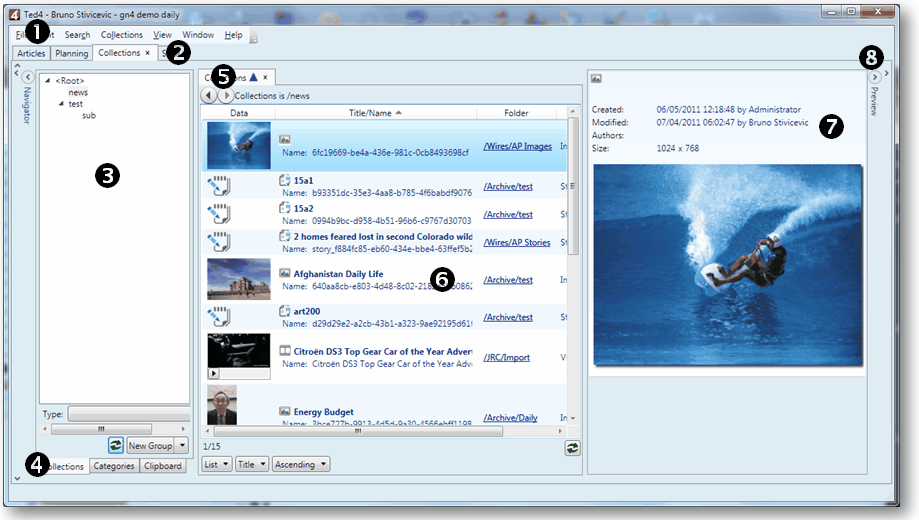Open the /JRC/Import folder link
This screenshot has height=520, width=919.
506,357
